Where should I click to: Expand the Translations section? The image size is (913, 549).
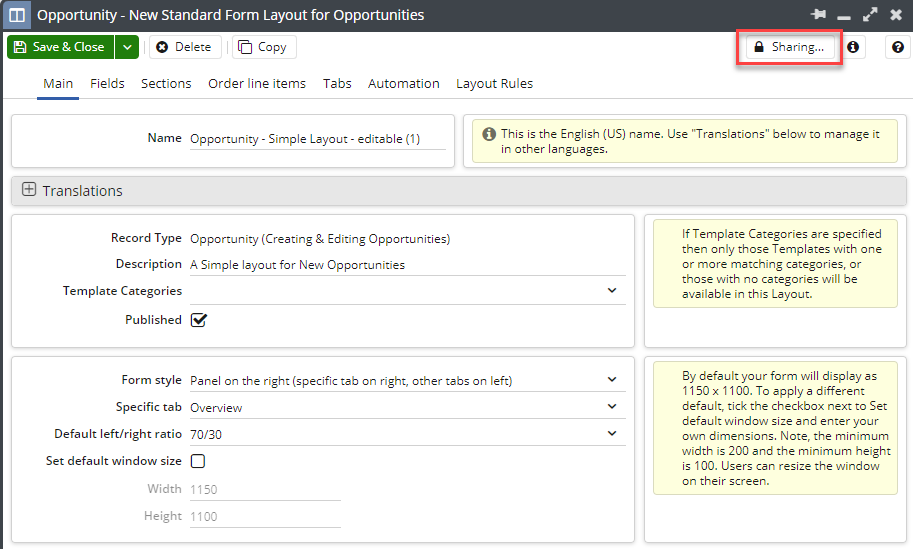tap(29, 190)
